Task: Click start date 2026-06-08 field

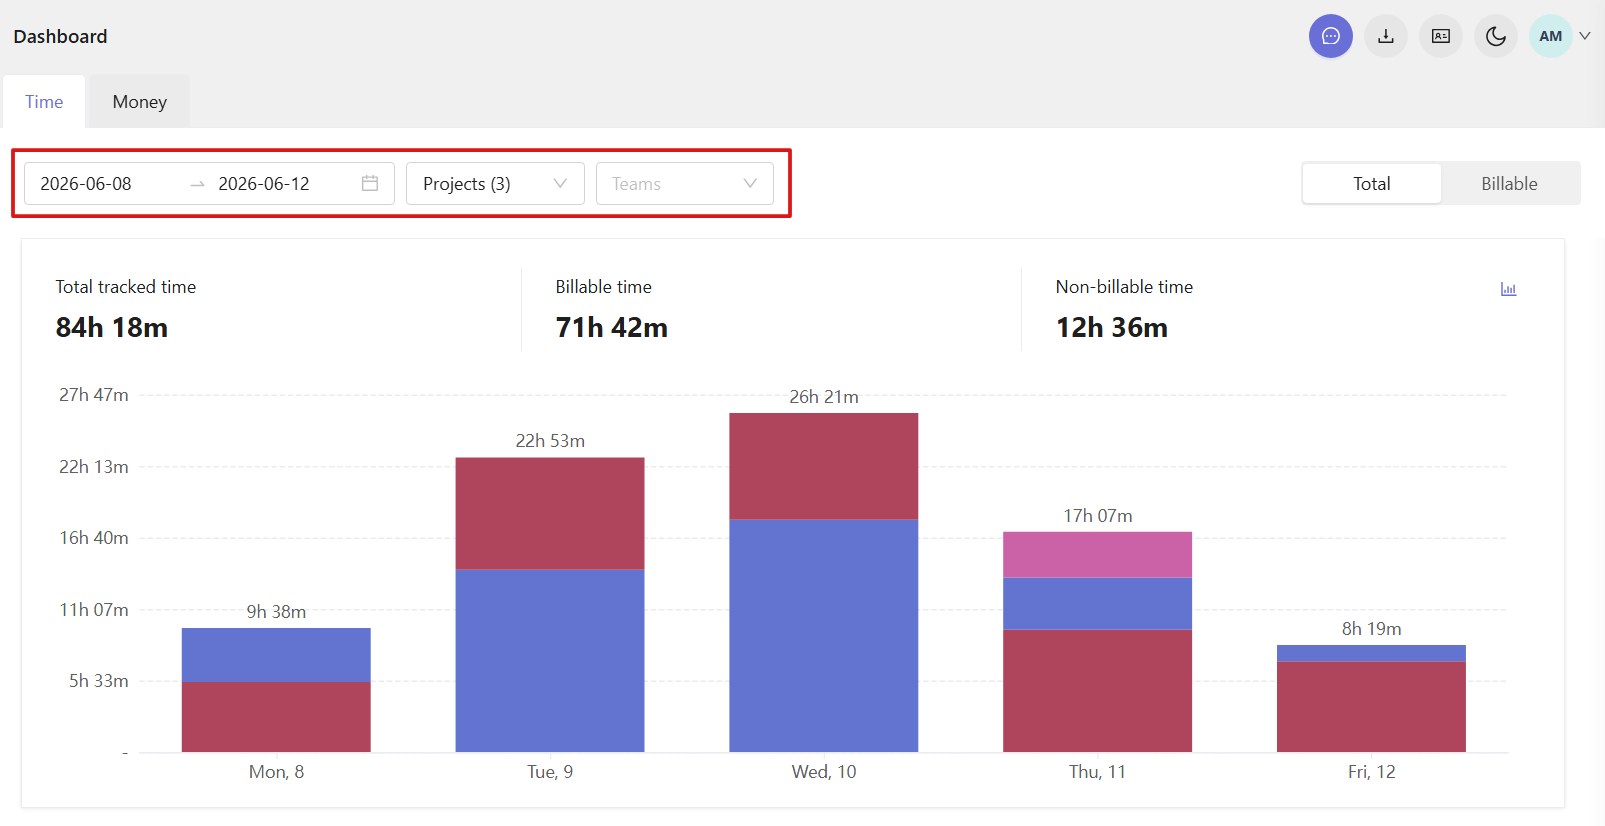Action: click(x=86, y=184)
